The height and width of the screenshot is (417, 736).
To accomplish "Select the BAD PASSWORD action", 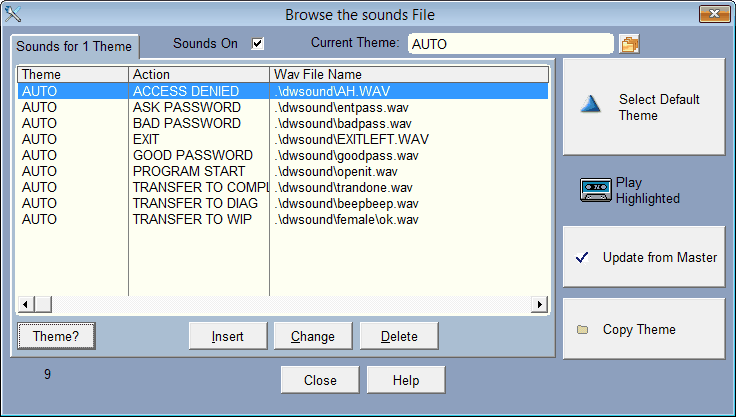I will point(187,123).
